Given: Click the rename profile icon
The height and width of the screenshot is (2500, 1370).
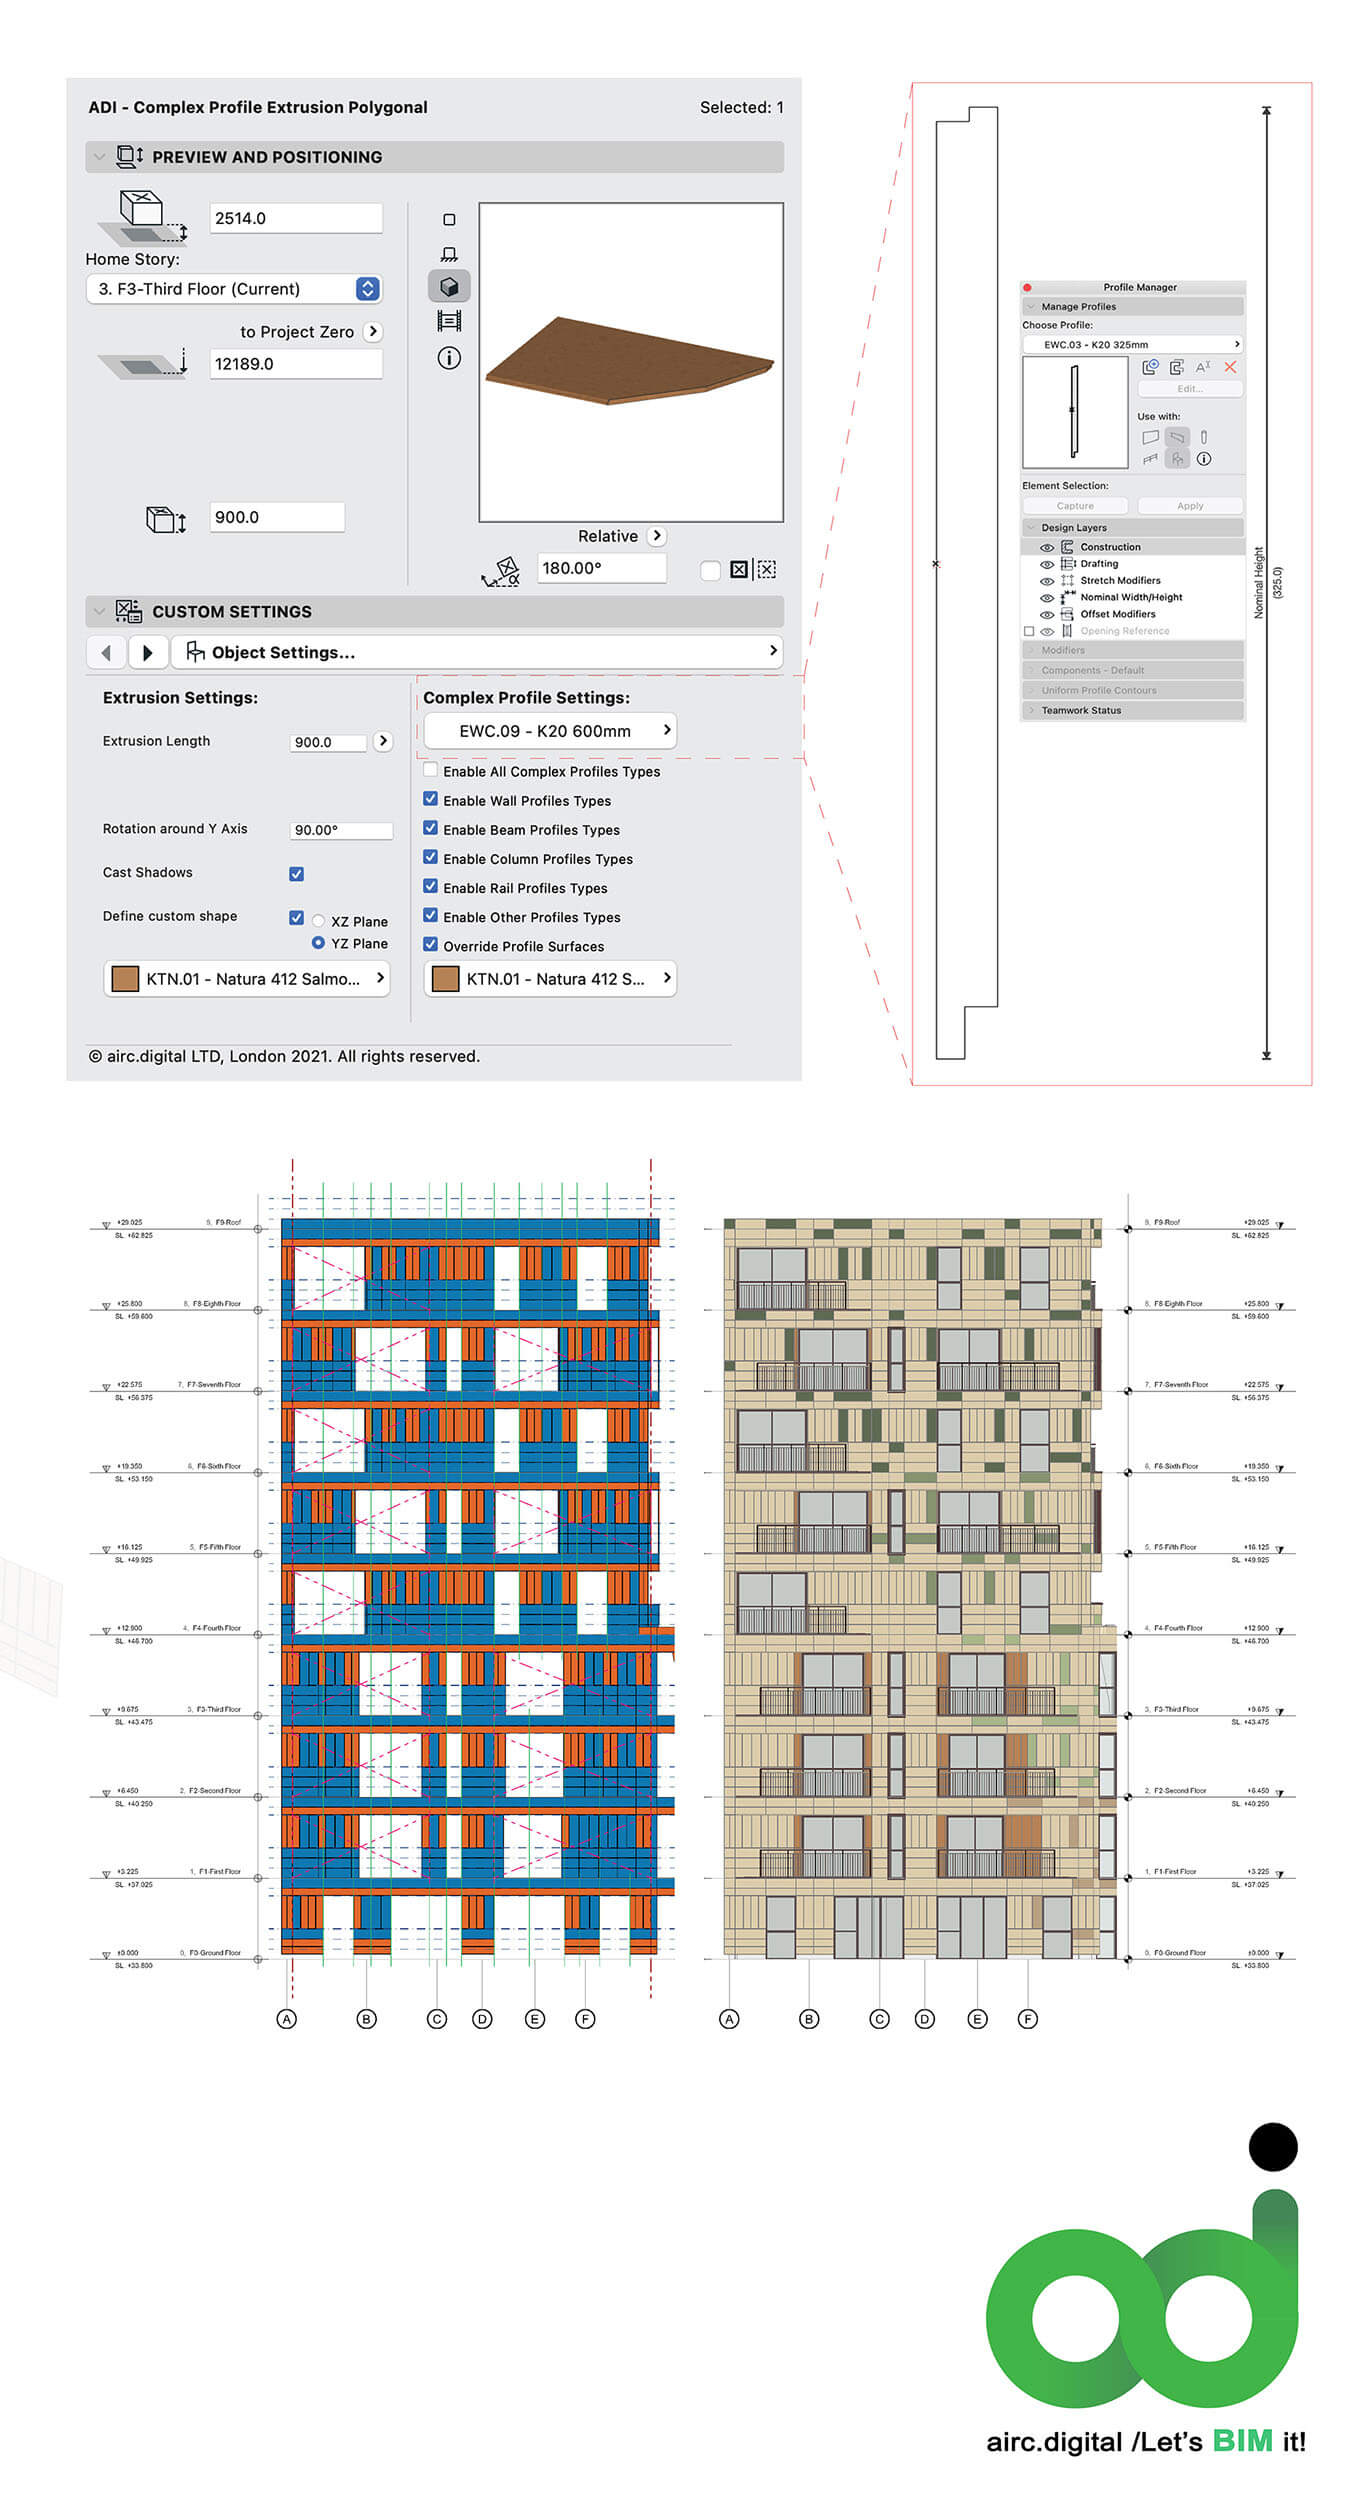Looking at the screenshot, I should click(x=1203, y=367).
